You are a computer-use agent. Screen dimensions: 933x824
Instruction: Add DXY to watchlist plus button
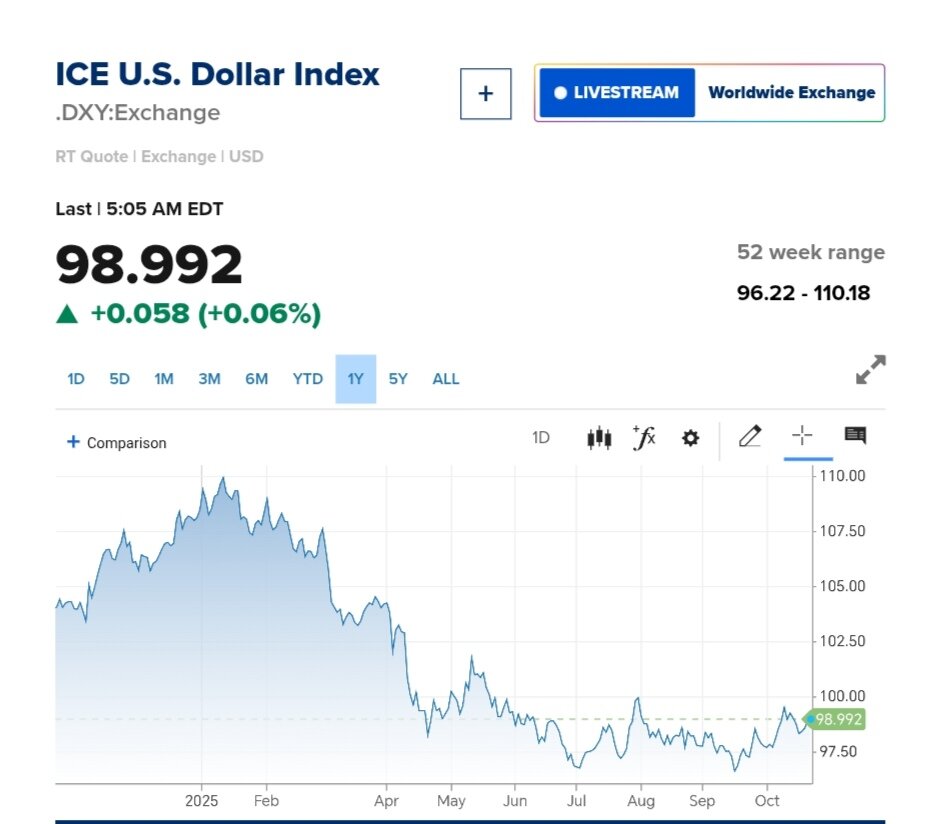pyautogui.click(x=485, y=93)
